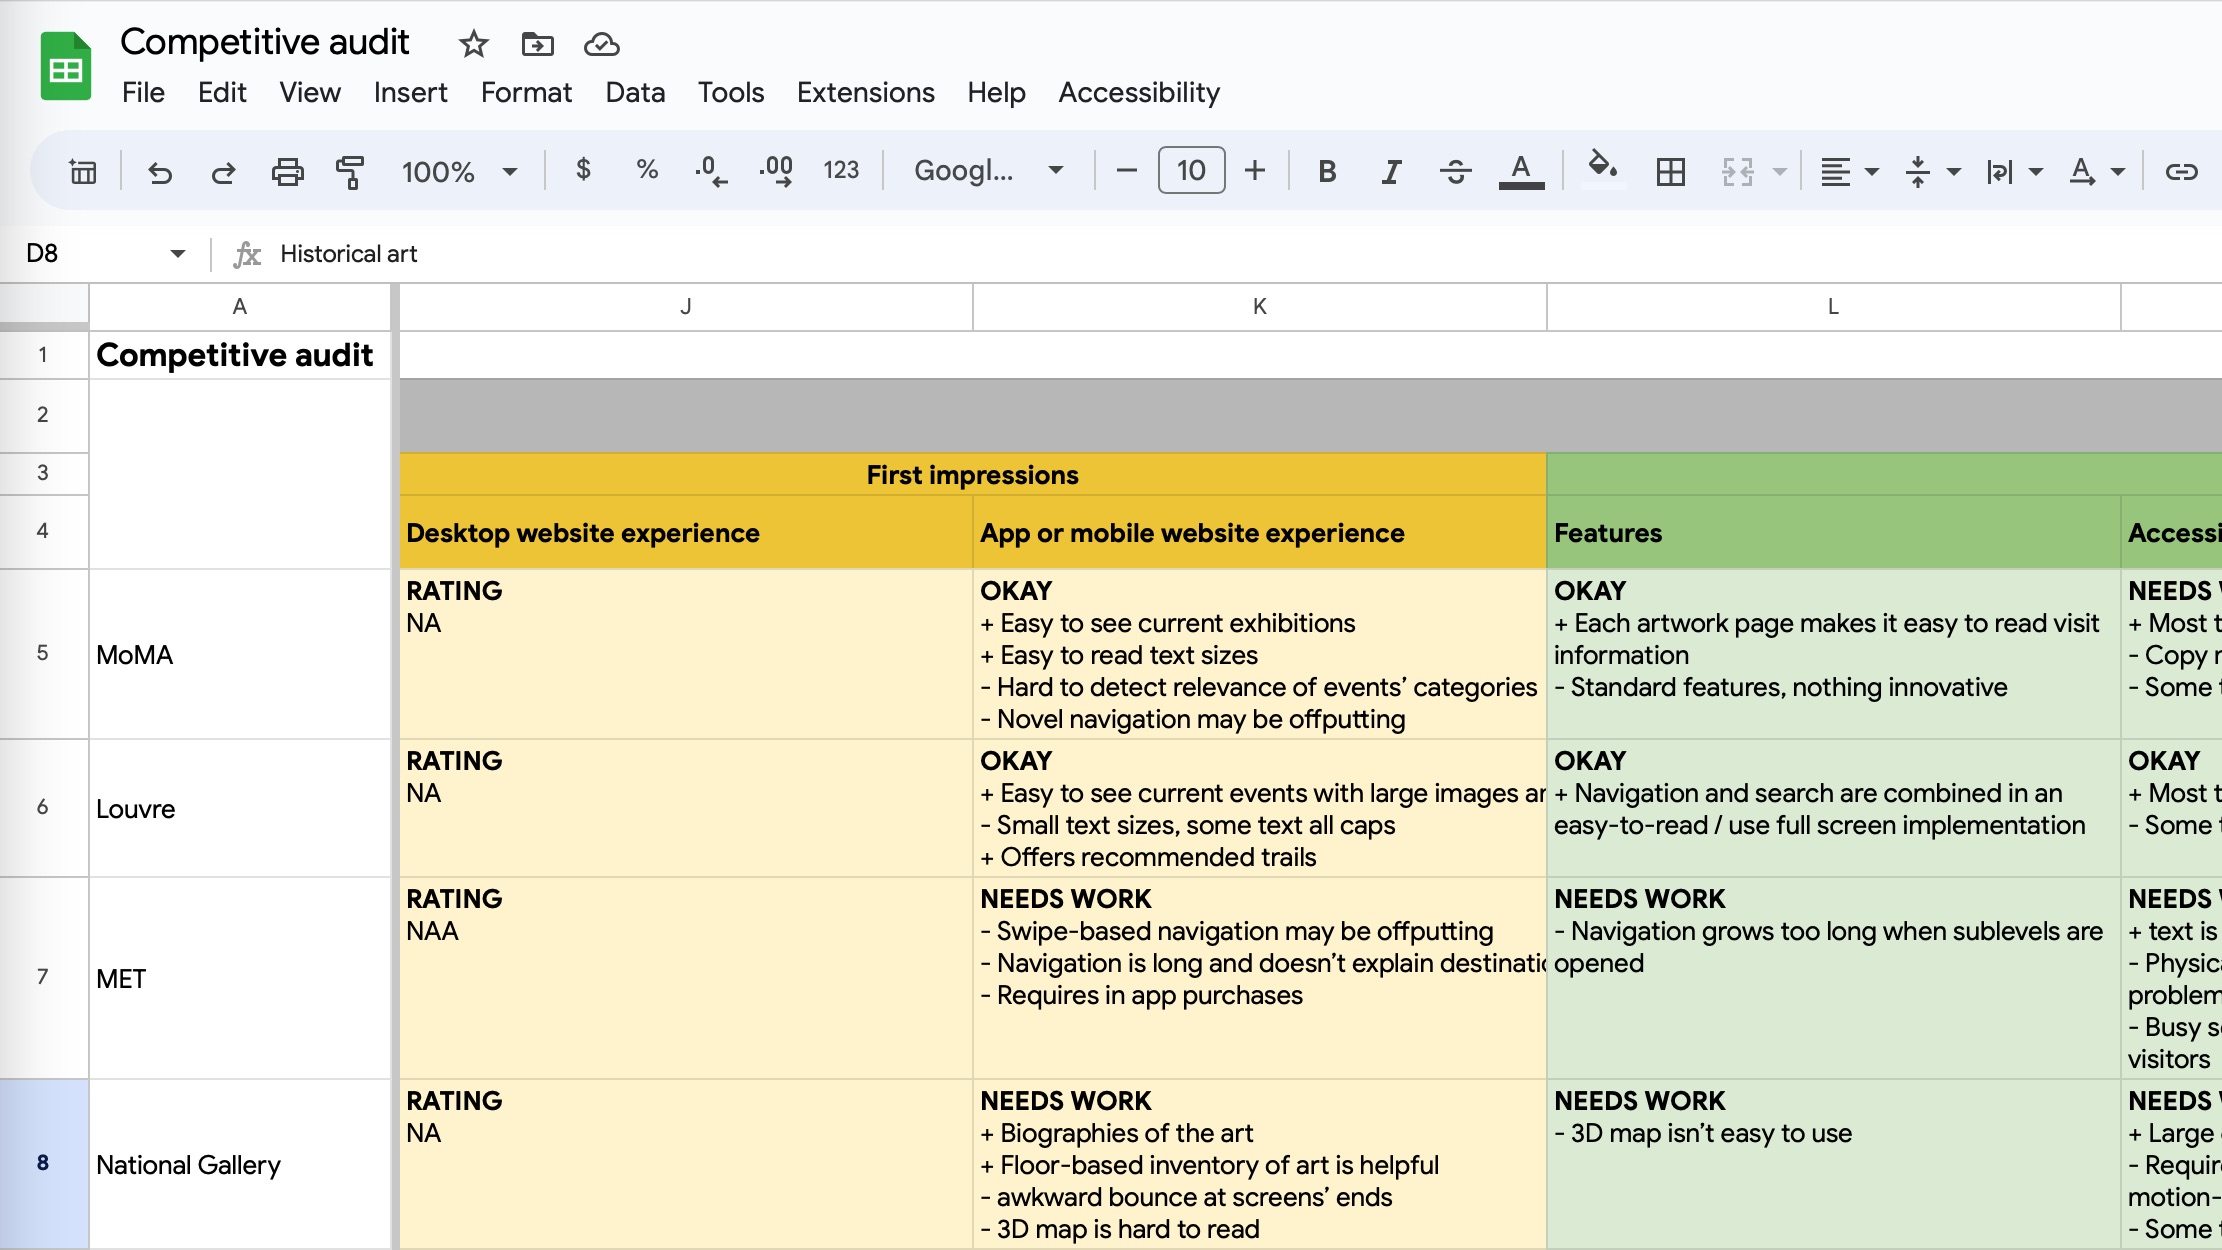Select row 5 header

tap(43, 654)
